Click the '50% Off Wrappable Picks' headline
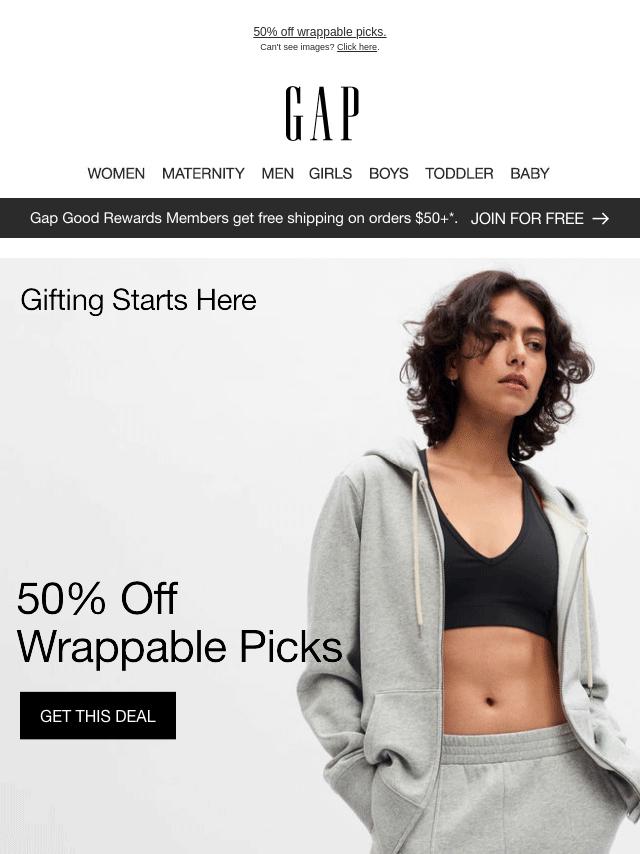This screenshot has height=854, width=640. [x=180, y=622]
